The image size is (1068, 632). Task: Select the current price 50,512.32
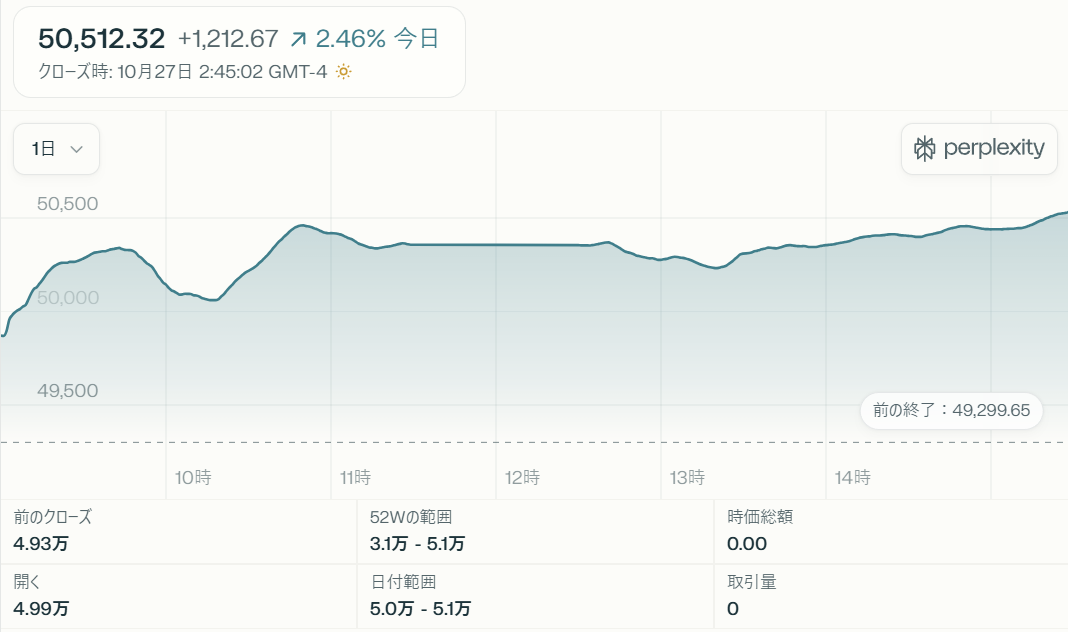(101, 39)
